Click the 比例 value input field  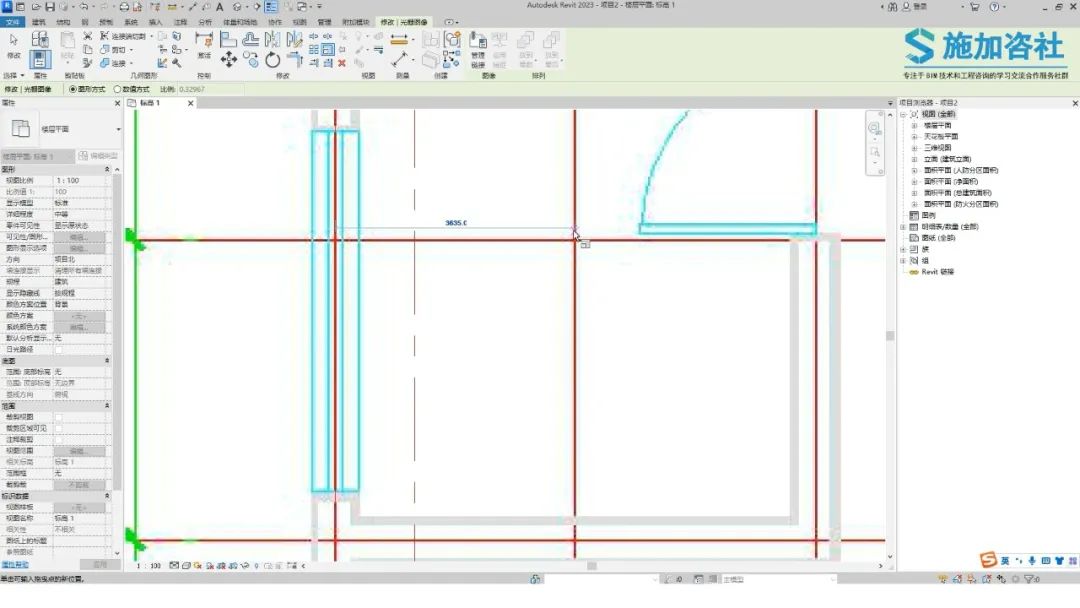tap(210, 90)
